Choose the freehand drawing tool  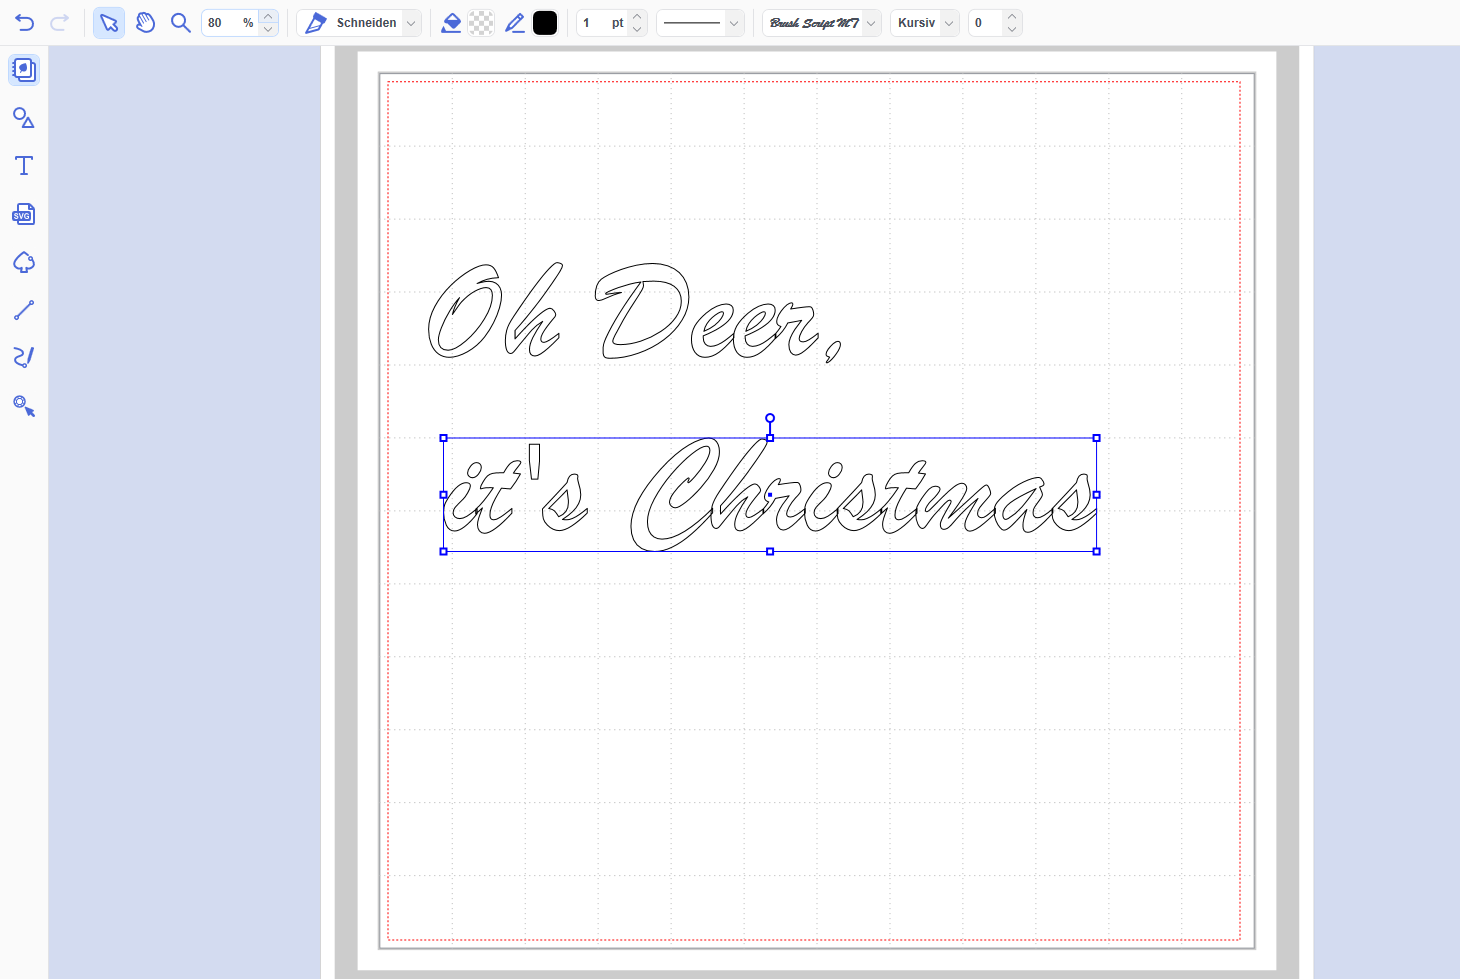24,357
